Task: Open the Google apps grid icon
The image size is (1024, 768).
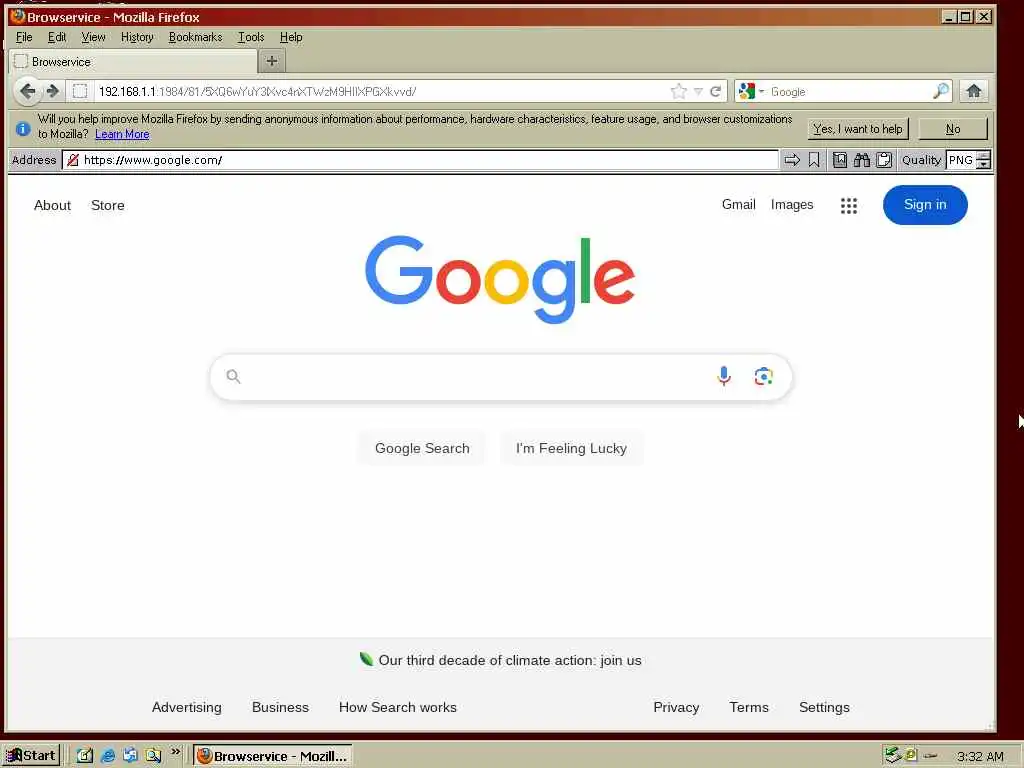Action: (x=849, y=206)
